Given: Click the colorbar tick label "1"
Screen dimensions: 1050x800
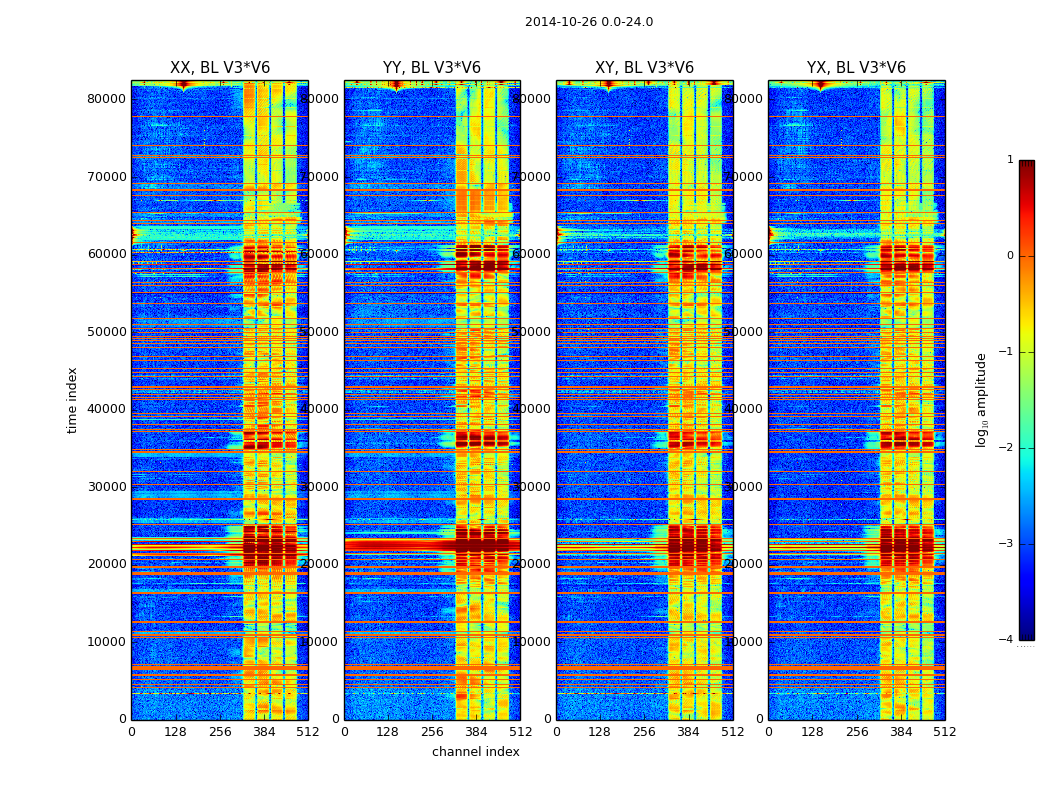Looking at the screenshot, I should pyautogui.click(x=1009, y=160).
